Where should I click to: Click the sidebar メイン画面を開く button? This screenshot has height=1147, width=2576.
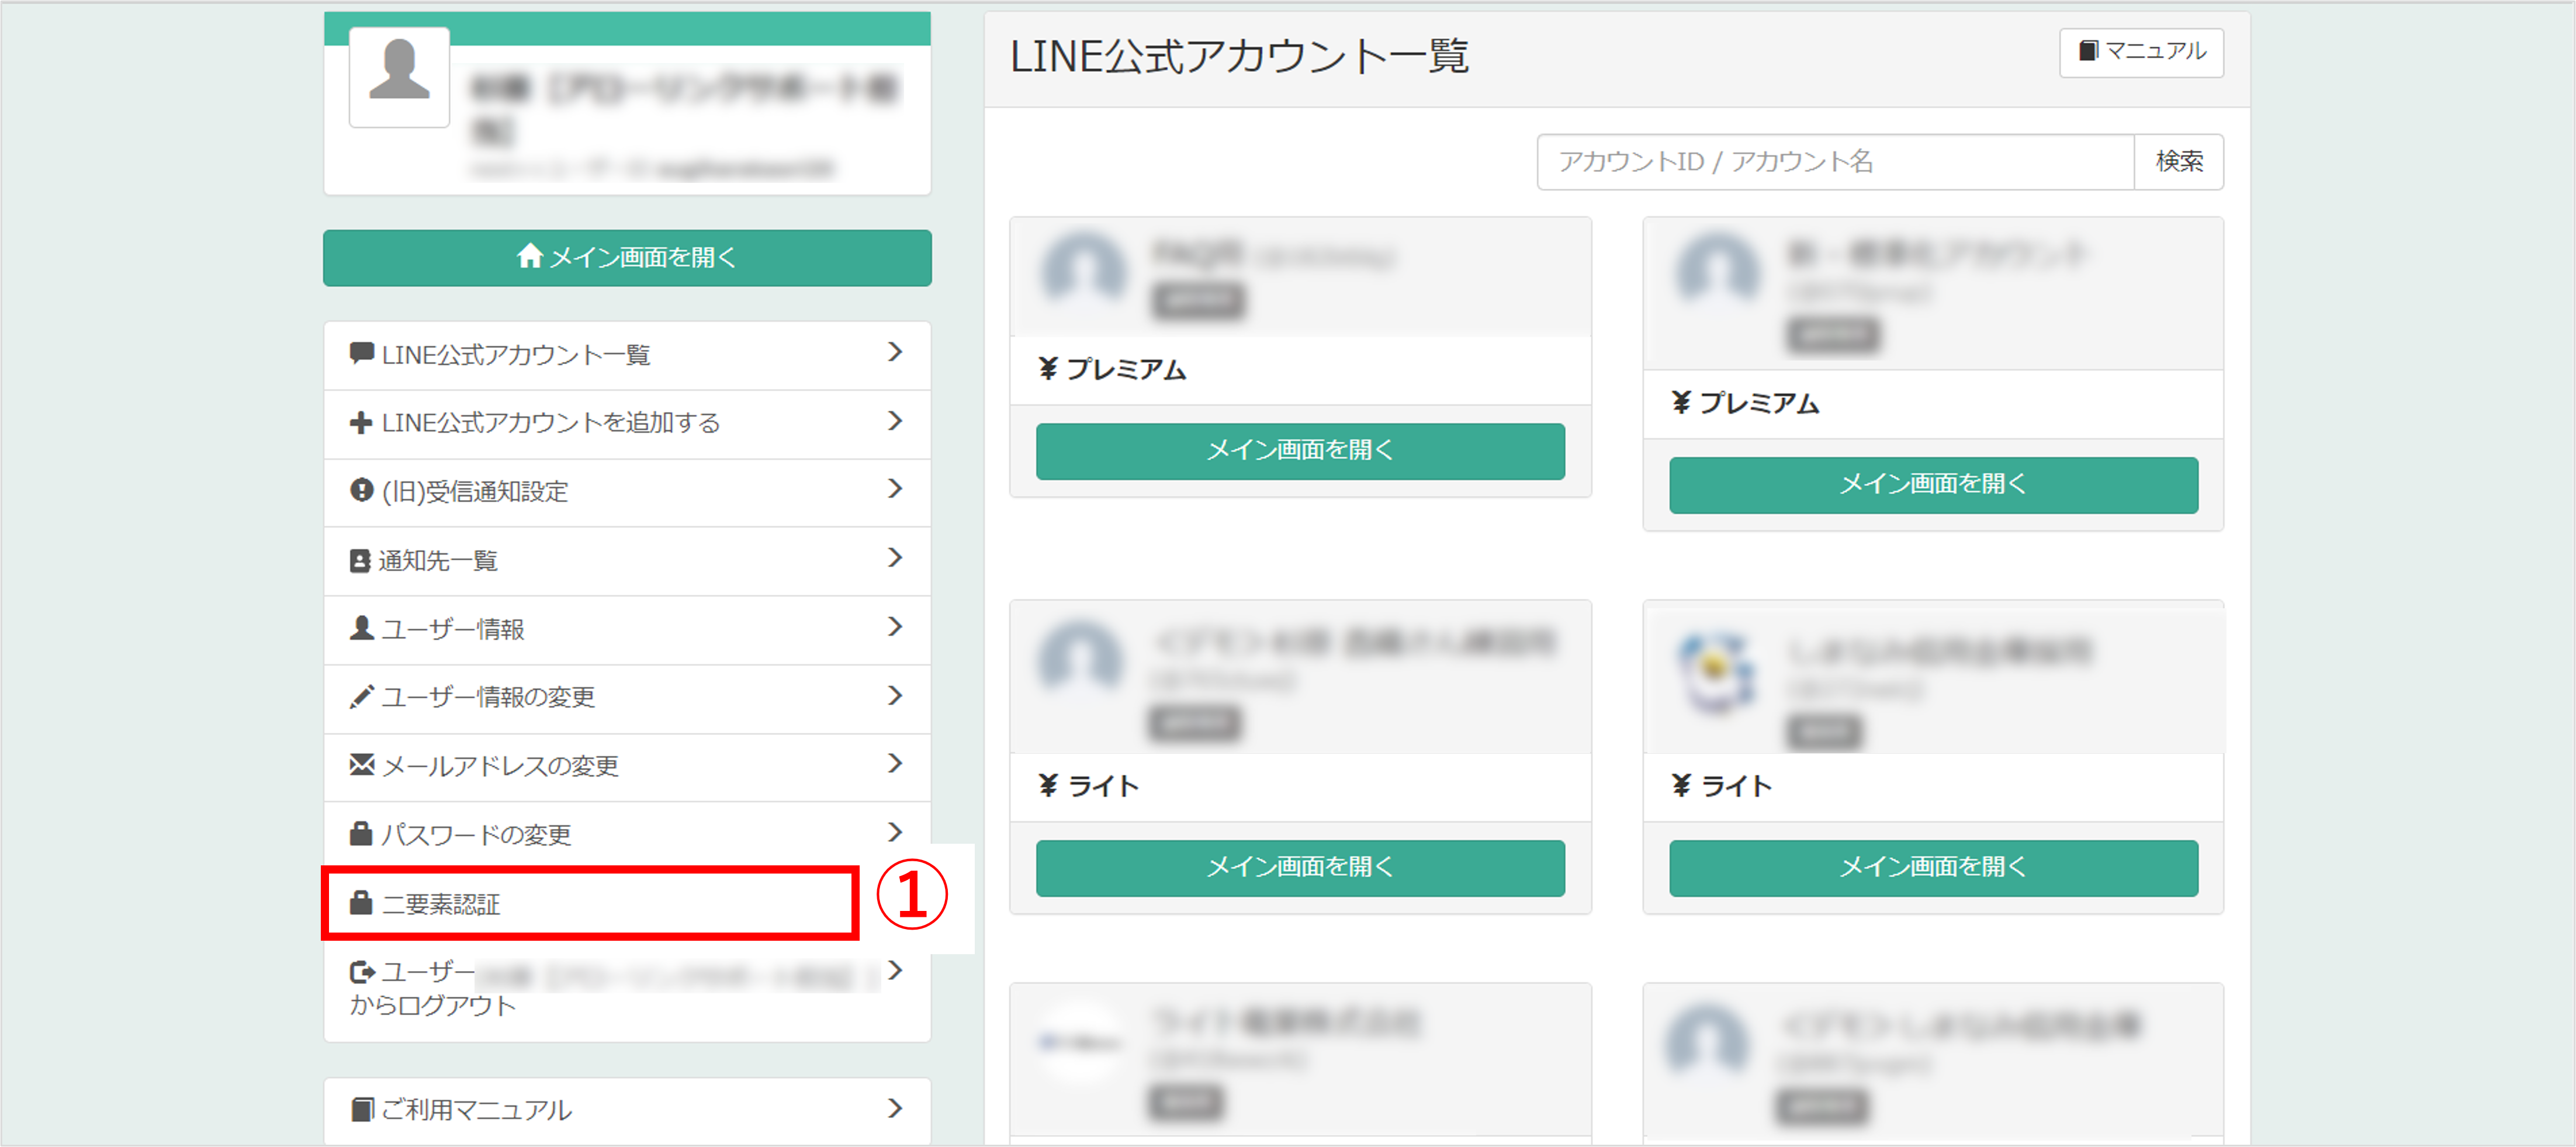[x=627, y=258]
